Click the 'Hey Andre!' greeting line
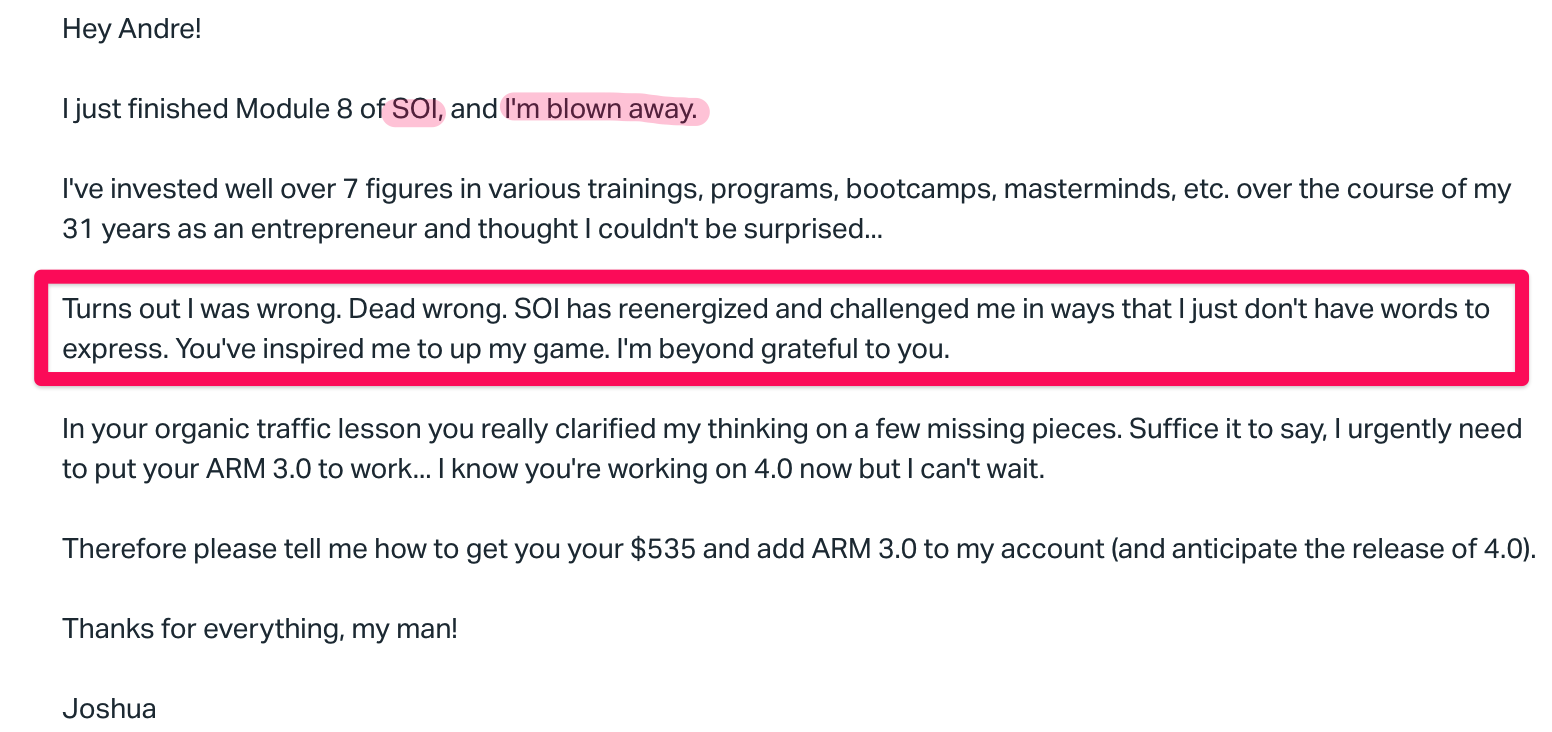 coord(132,28)
